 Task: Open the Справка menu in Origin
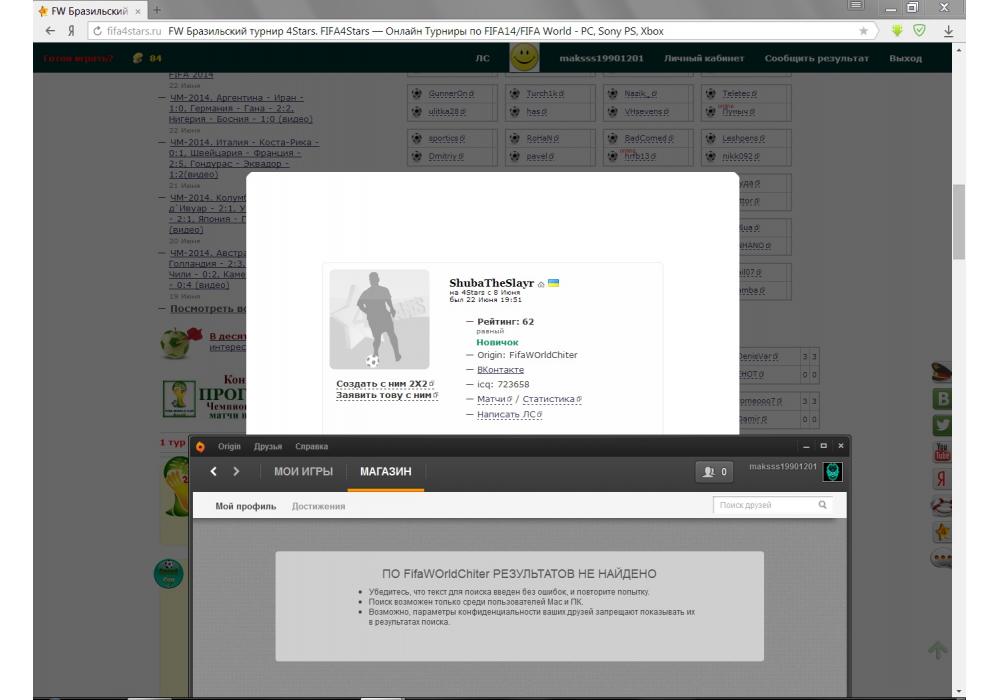pos(311,446)
